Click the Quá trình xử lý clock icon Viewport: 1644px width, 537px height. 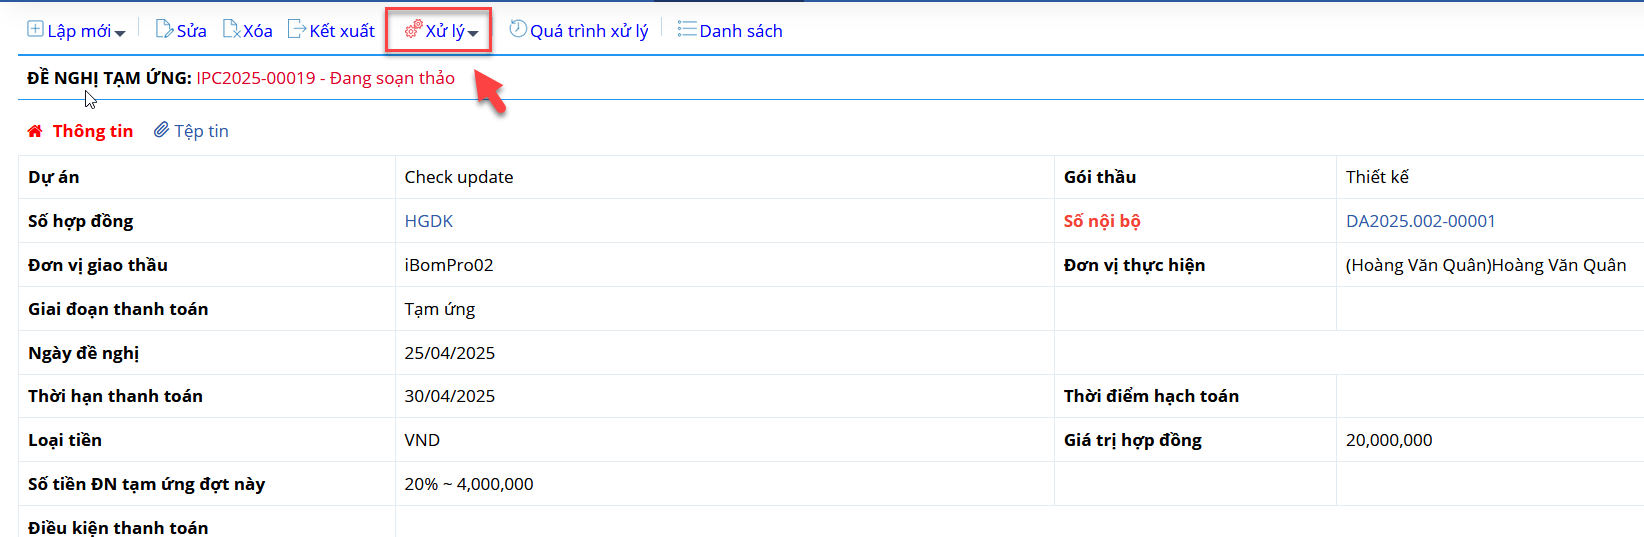pyautogui.click(x=518, y=29)
